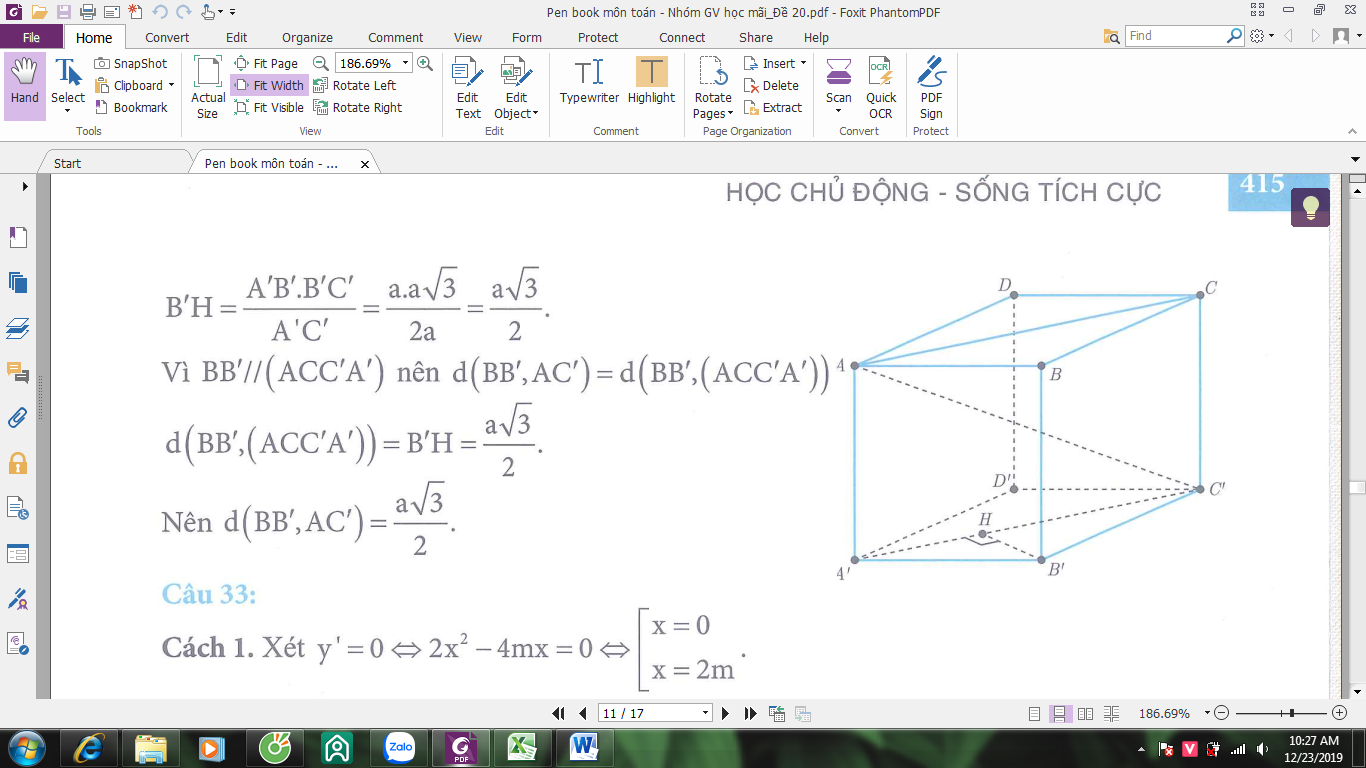Image resolution: width=1366 pixels, height=768 pixels.
Task: Open Microsoft Word from taskbar
Action: [x=583, y=747]
